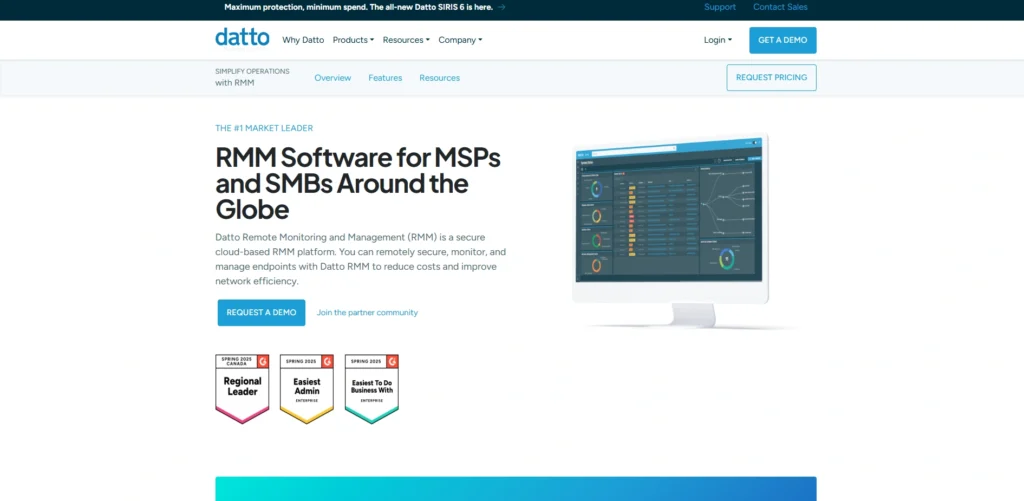Click the REQUEST PRICING button
The image size is (1024, 501).
coord(771,78)
